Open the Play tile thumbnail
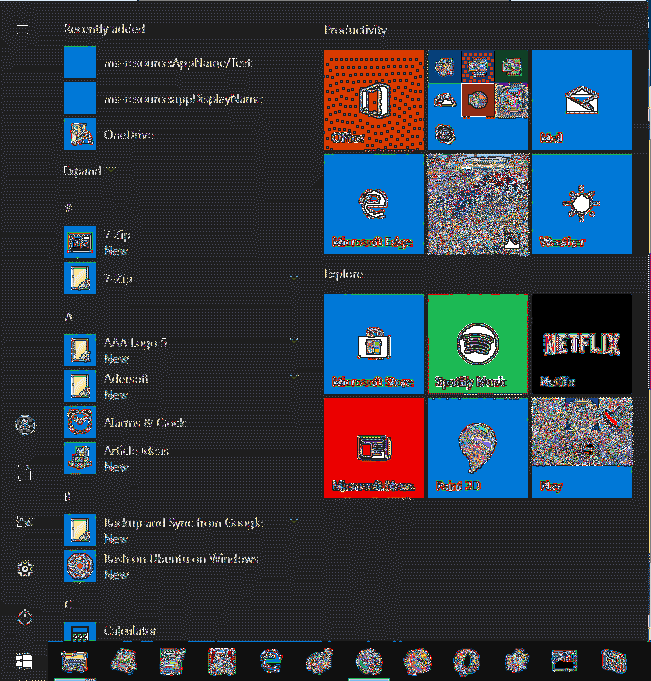Screen dimensions: 651x681 coord(581,446)
